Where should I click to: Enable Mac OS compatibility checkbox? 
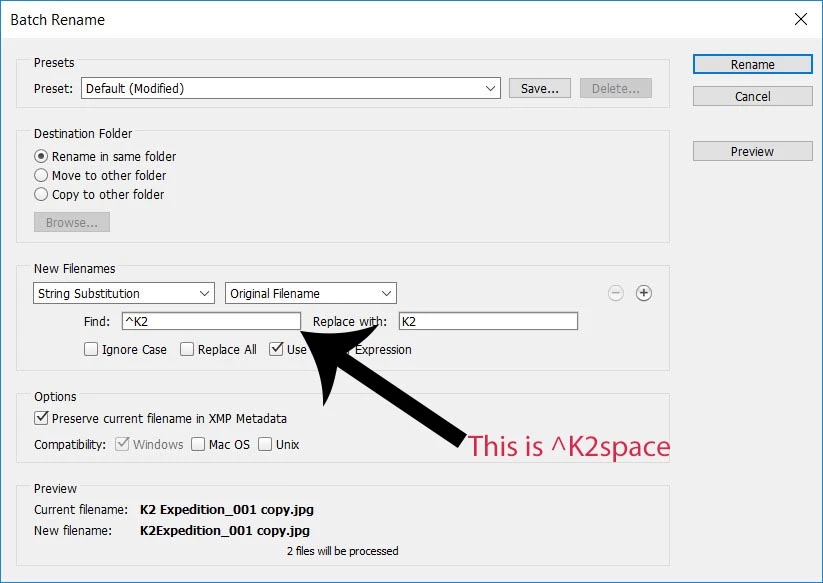click(x=198, y=444)
